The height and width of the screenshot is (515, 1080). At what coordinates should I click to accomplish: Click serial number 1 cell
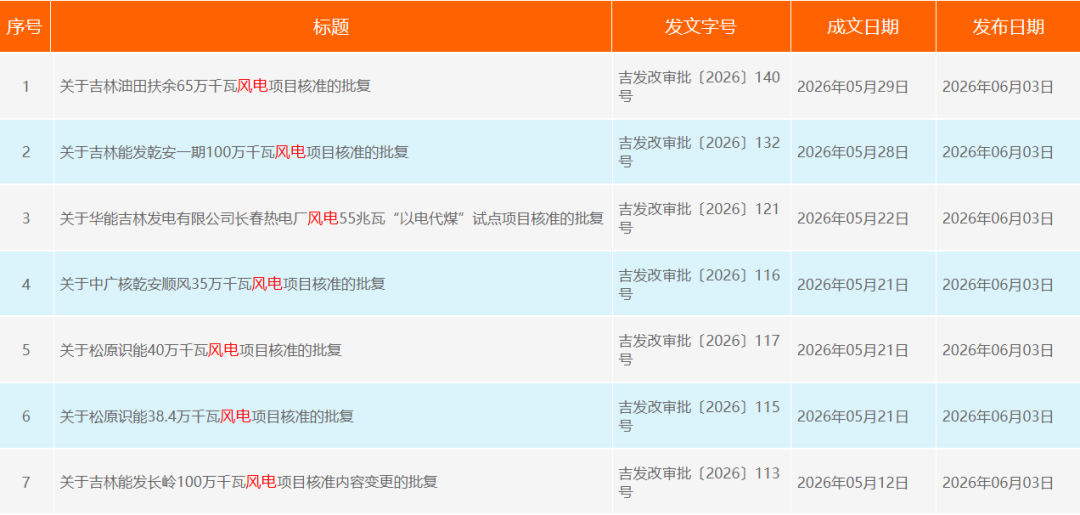26,87
